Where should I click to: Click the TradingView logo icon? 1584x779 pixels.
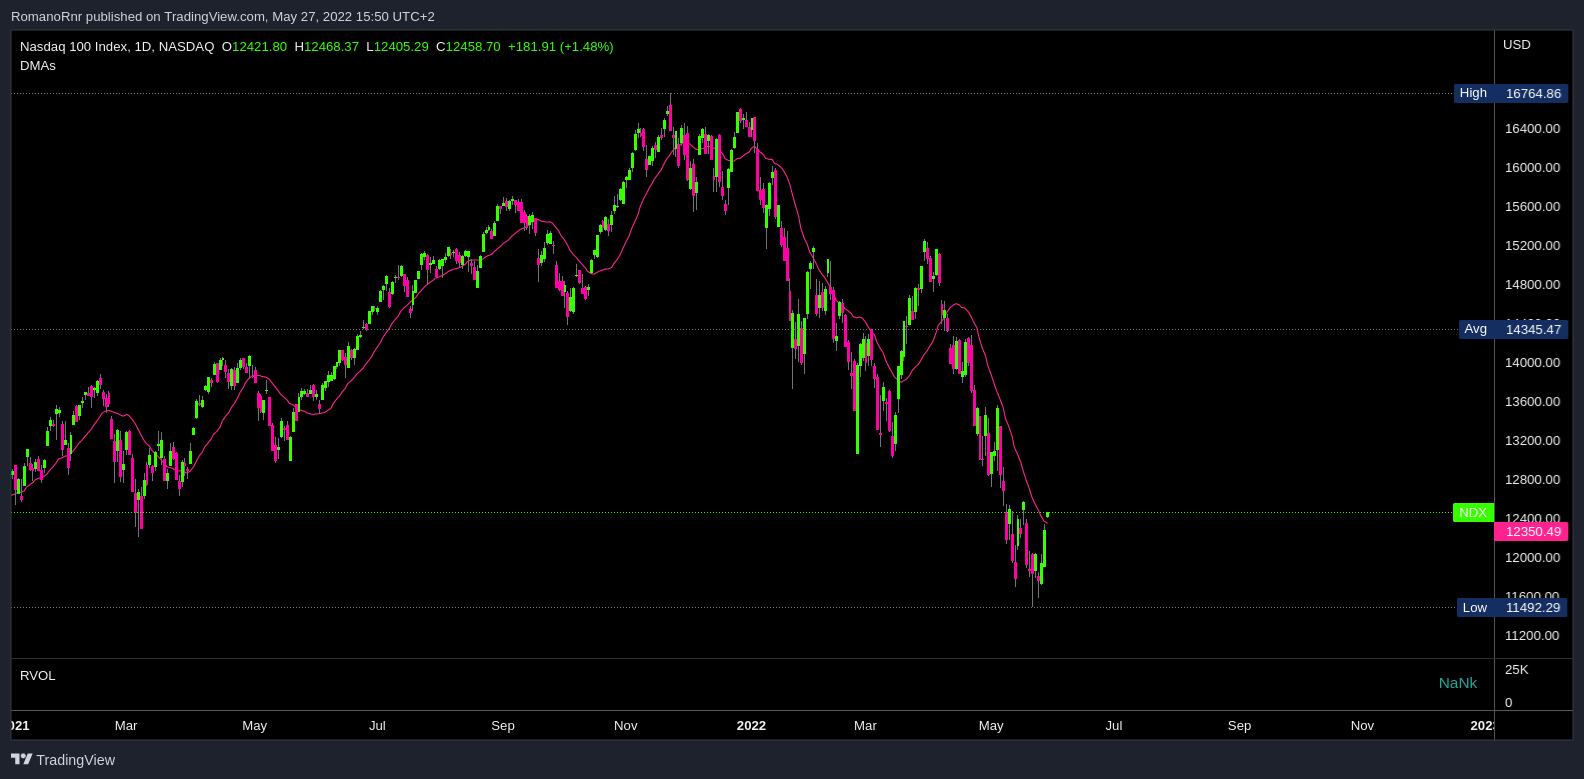pyautogui.click(x=21, y=759)
